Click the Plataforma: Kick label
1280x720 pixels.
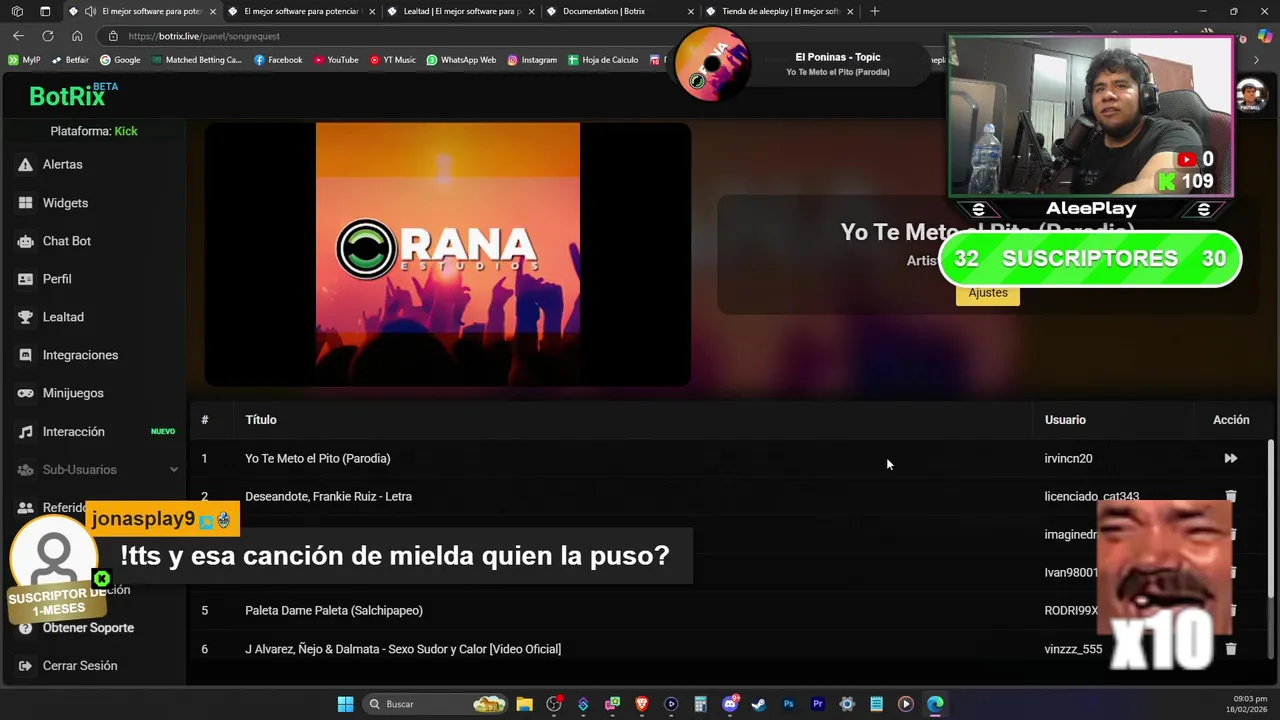(94, 131)
